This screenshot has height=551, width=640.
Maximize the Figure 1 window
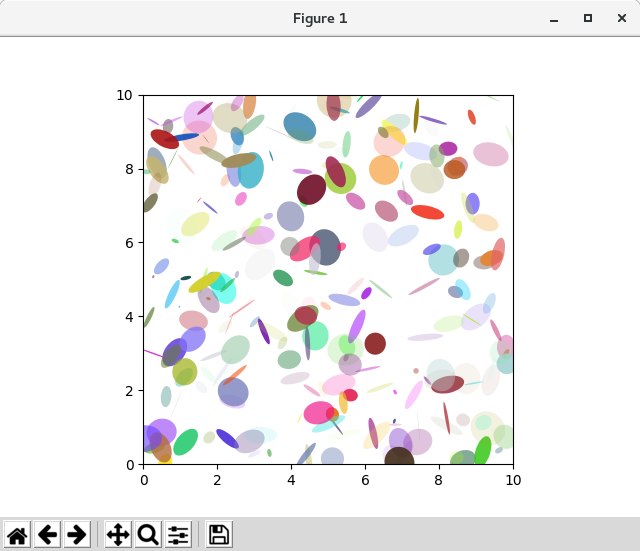[x=588, y=18]
